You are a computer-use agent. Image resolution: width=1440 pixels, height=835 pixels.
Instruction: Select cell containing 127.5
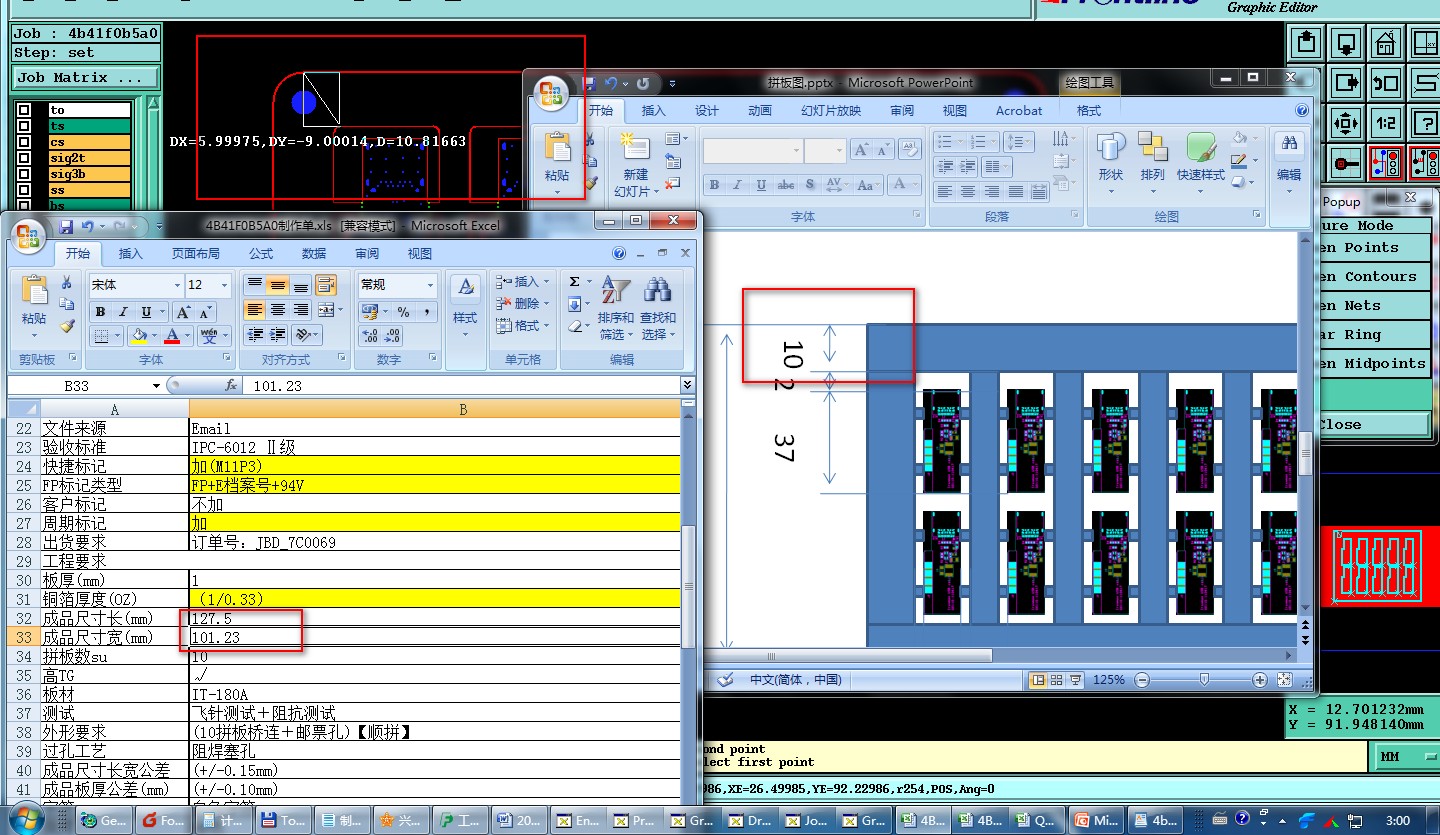(x=435, y=618)
